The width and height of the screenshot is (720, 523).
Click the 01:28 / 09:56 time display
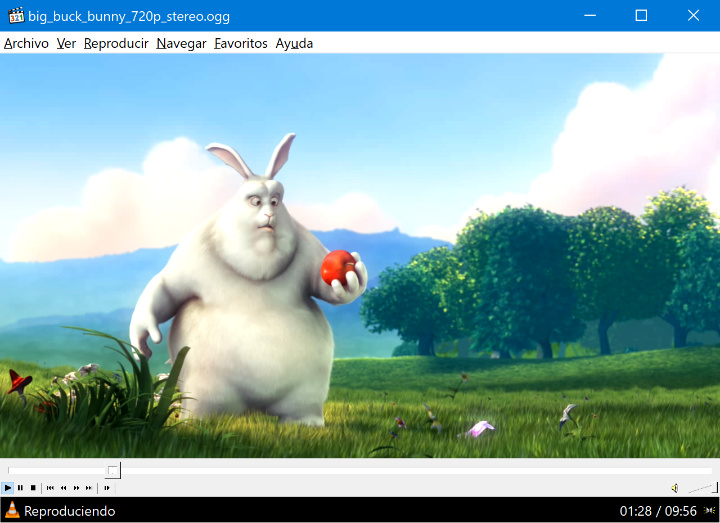pos(658,511)
